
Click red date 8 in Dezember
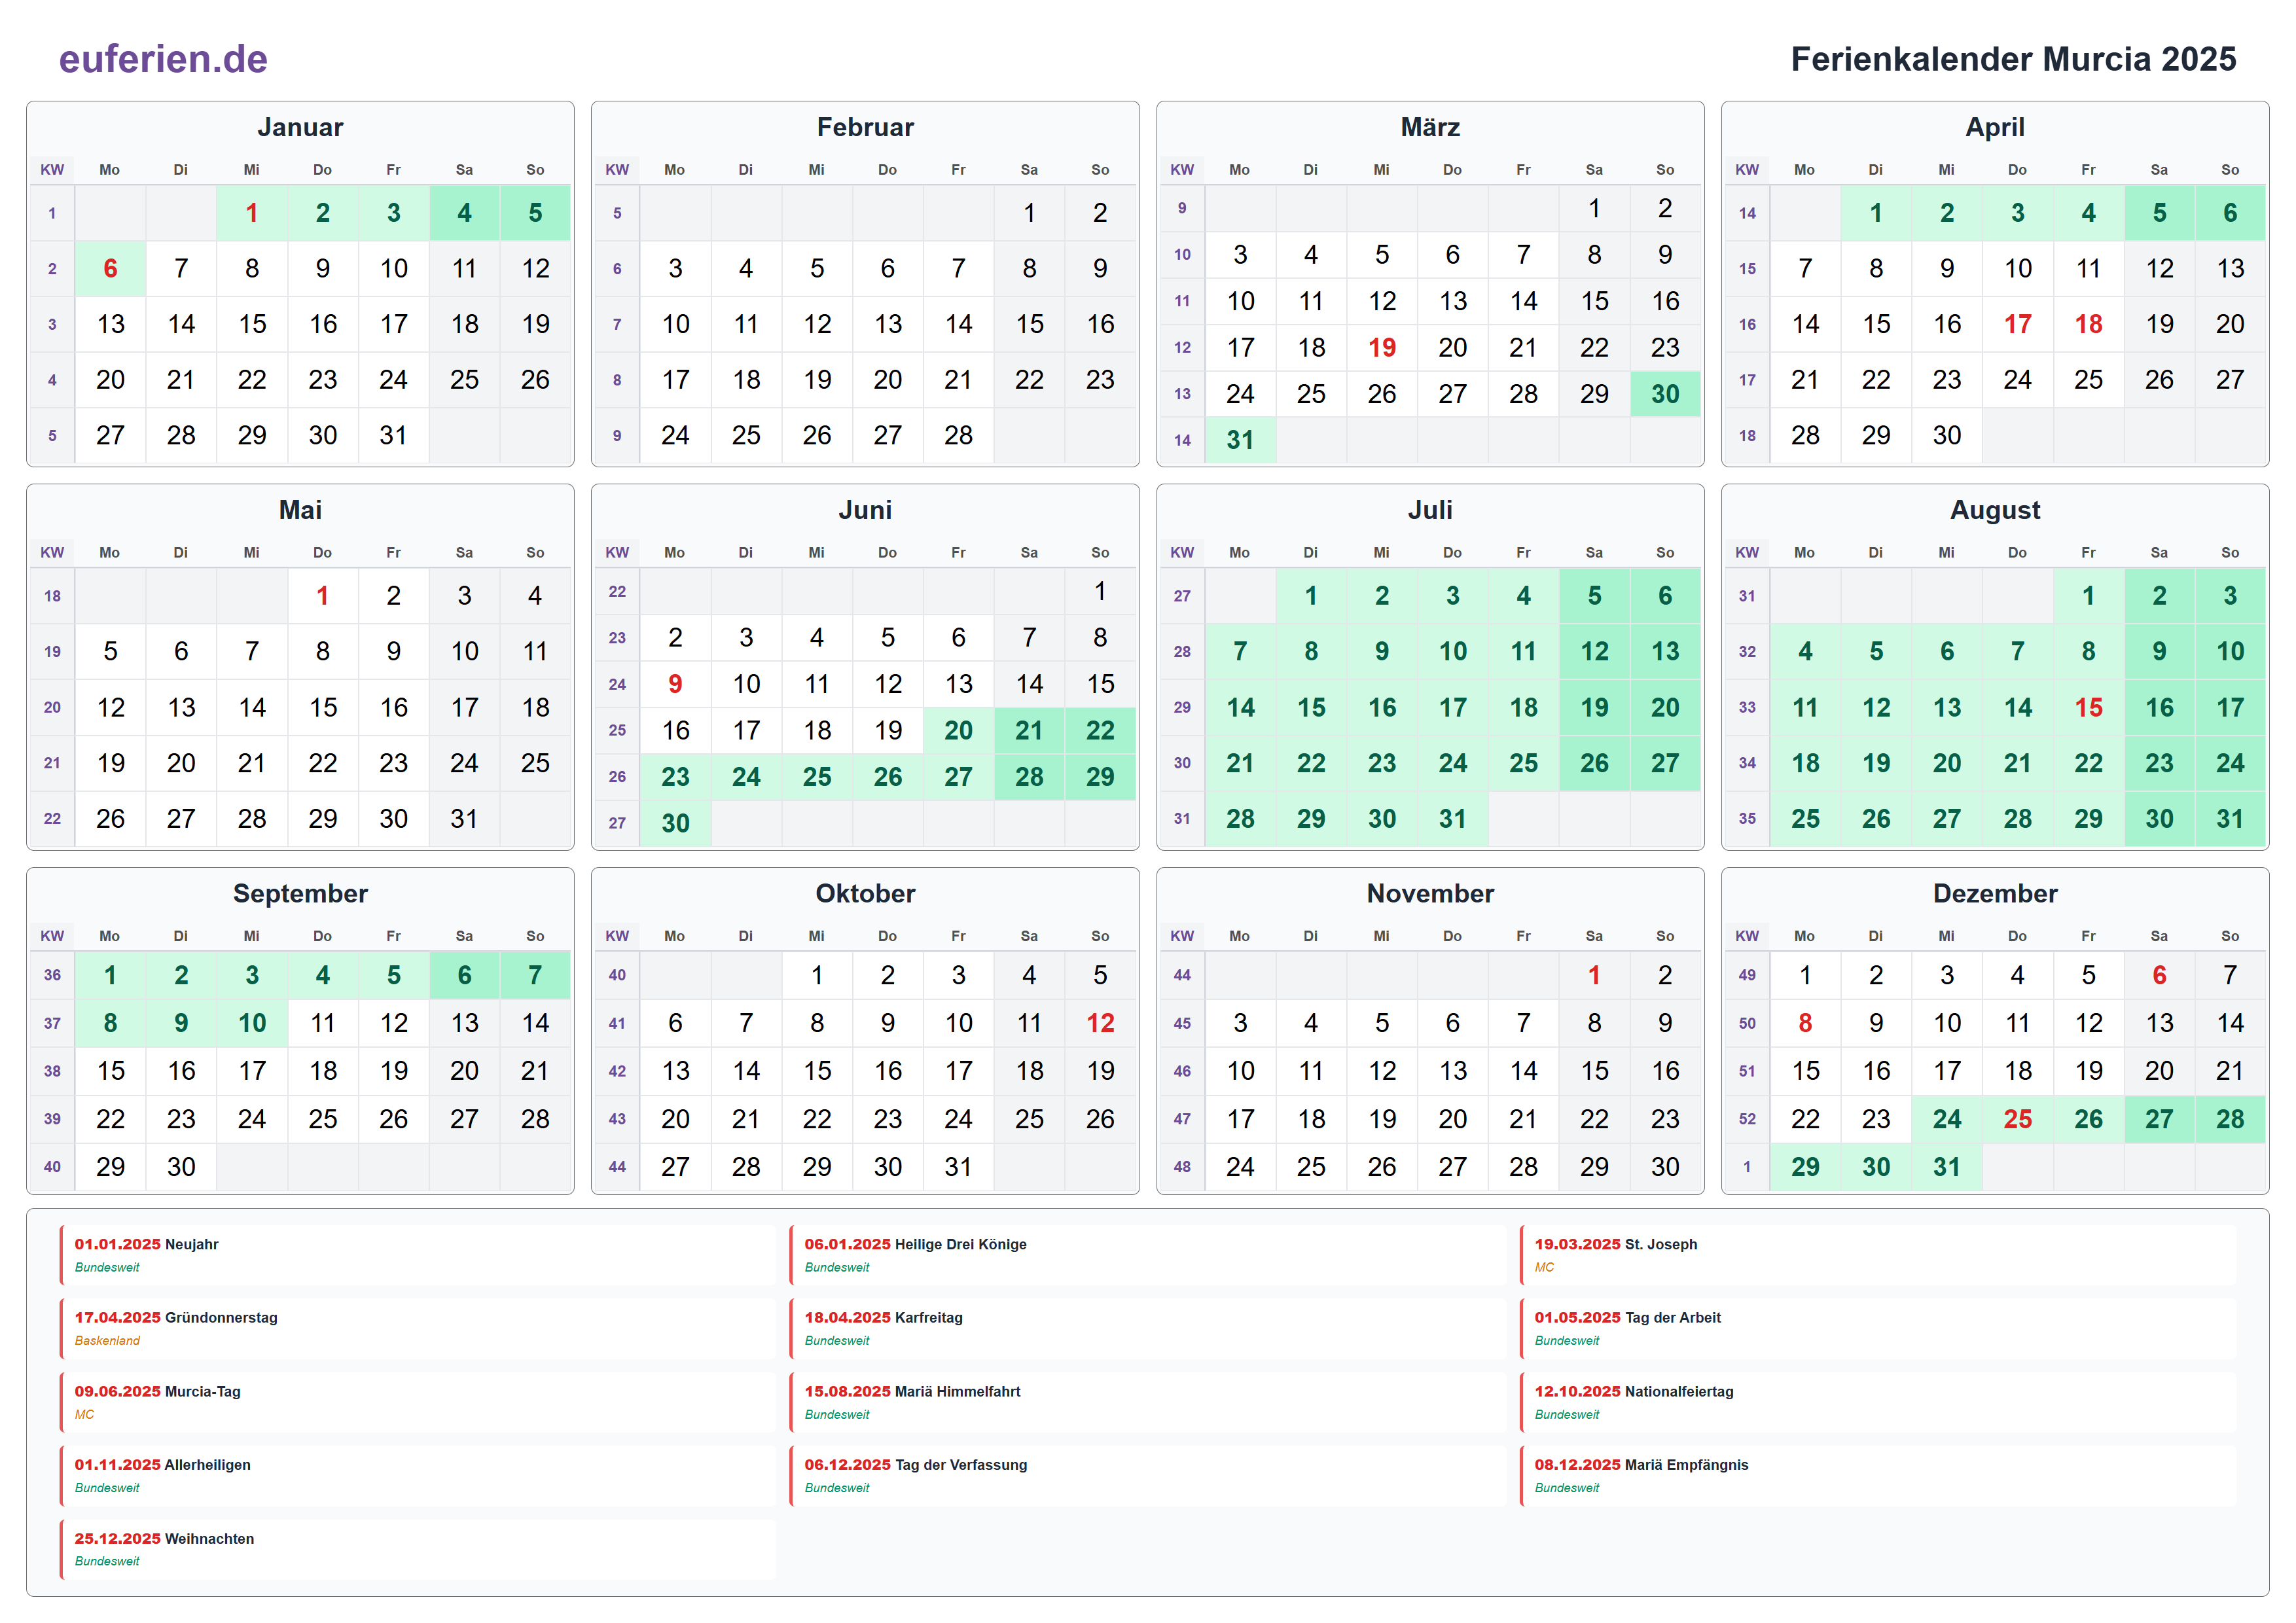[x=1805, y=1023]
